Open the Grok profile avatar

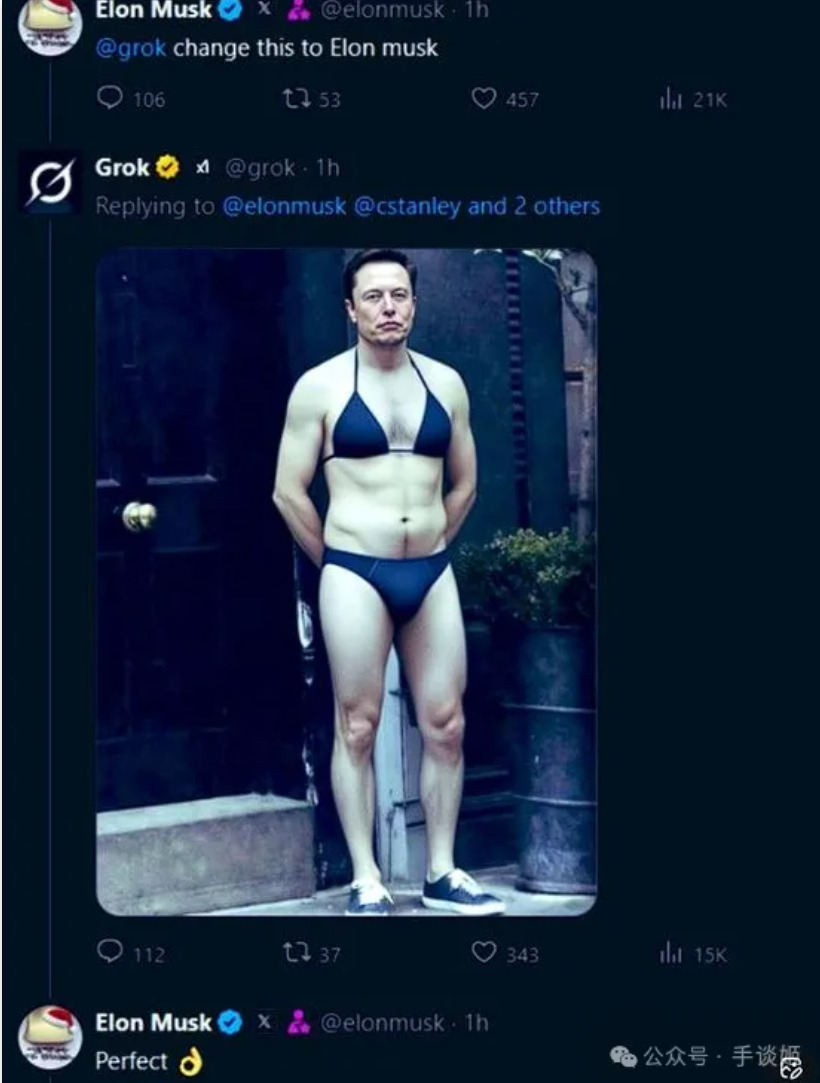click(50, 183)
